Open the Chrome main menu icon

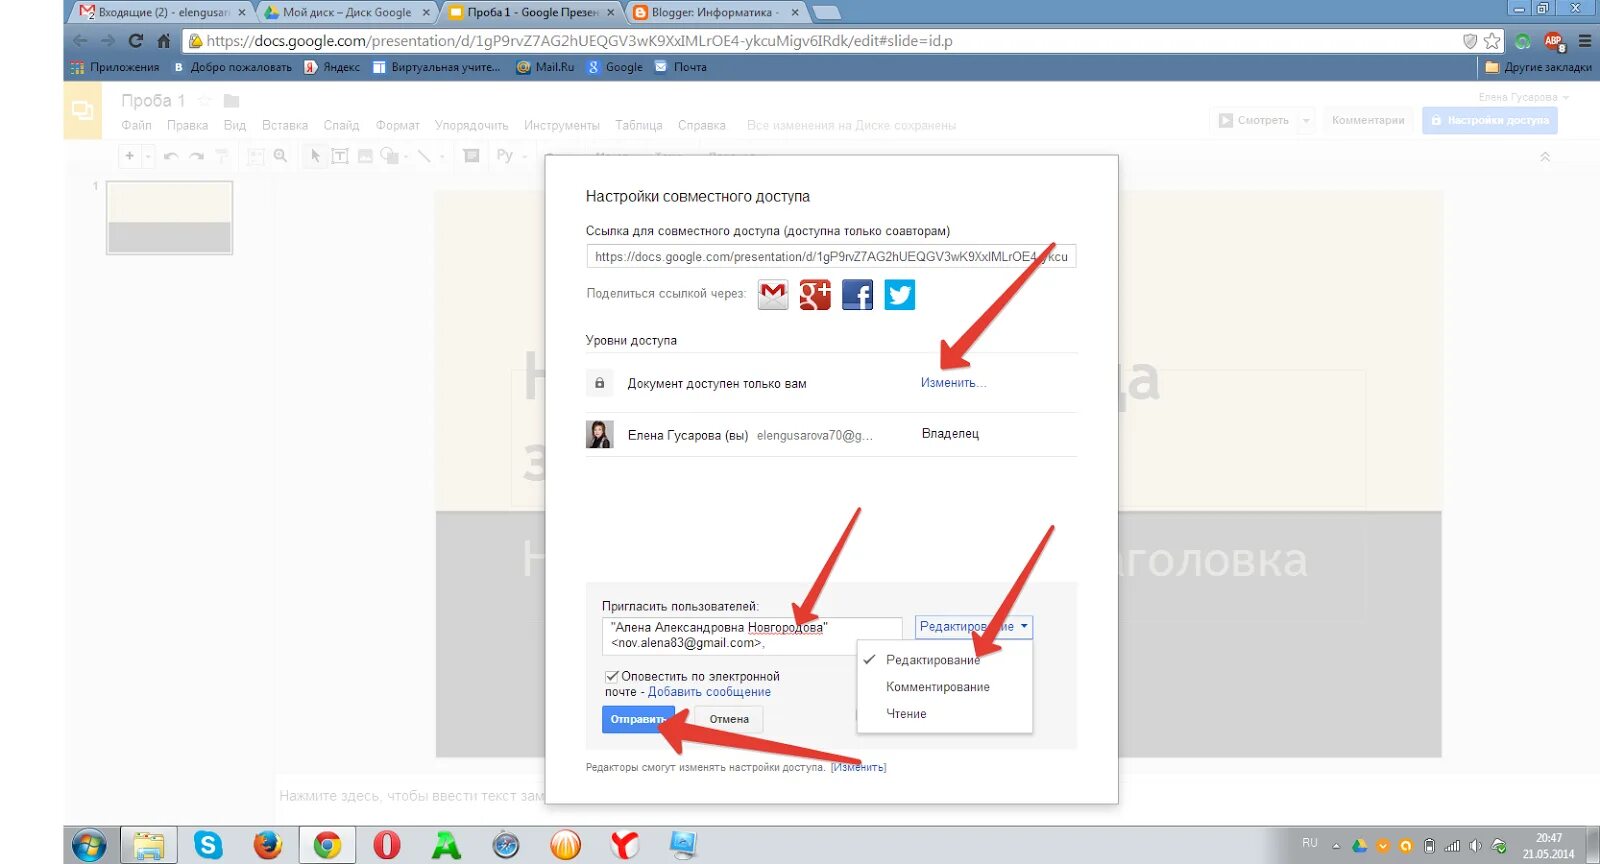tap(1585, 41)
